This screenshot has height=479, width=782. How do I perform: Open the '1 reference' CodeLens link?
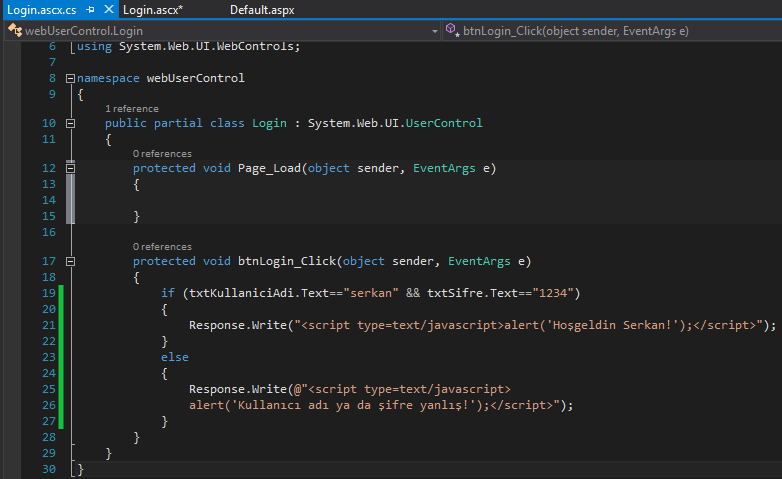point(132,109)
